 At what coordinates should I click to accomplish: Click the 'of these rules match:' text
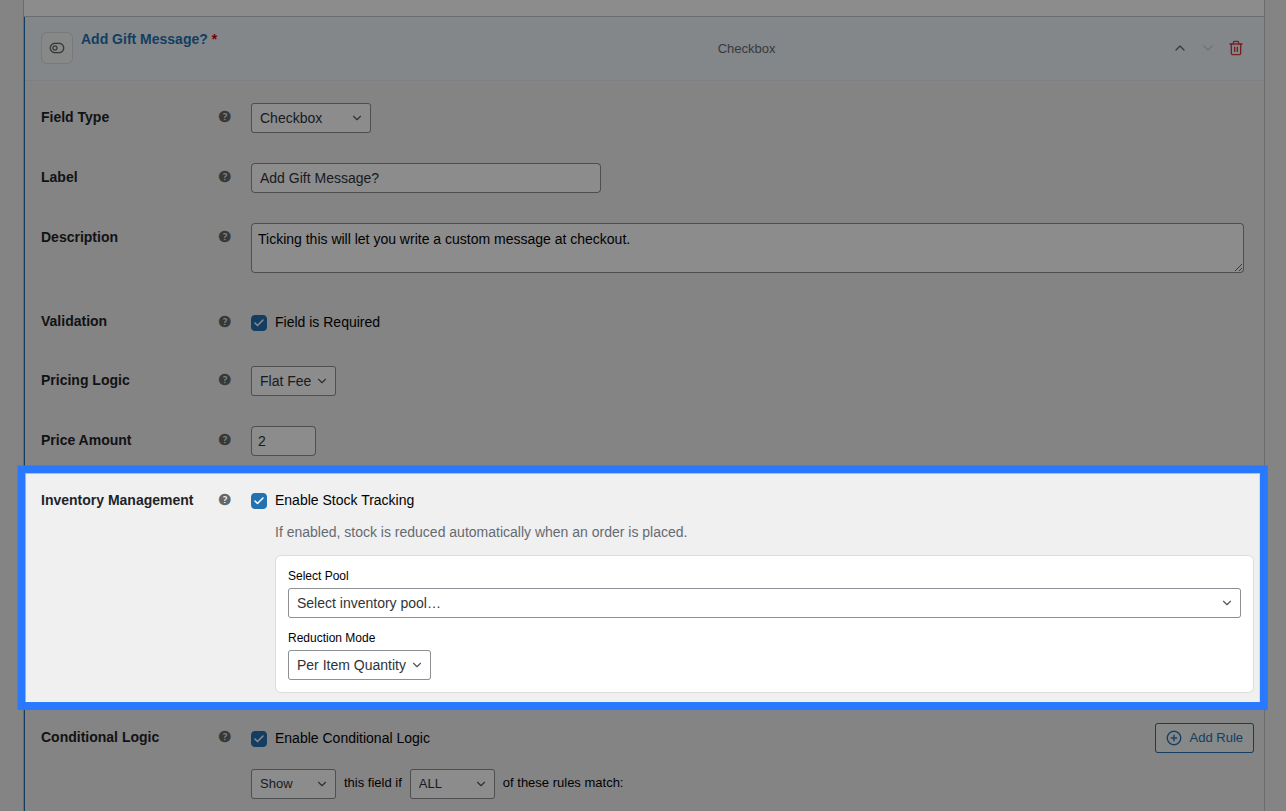[563, 783]
